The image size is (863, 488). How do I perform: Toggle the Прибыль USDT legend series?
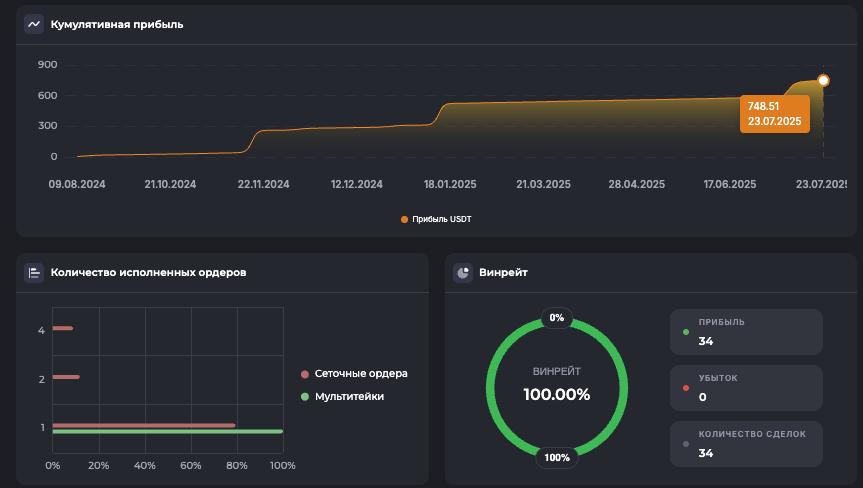click(x=435, y=219)
